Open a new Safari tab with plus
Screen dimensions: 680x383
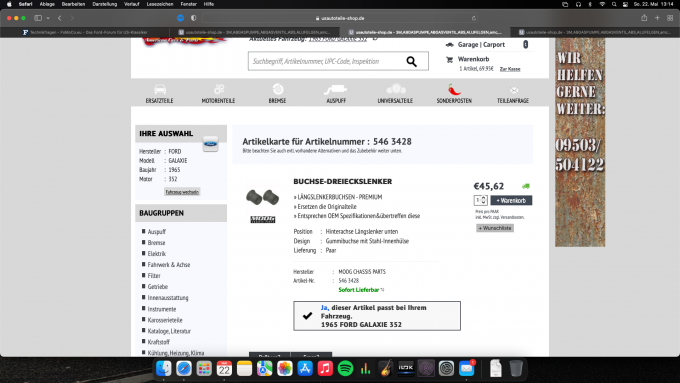[x=657, y=18]
